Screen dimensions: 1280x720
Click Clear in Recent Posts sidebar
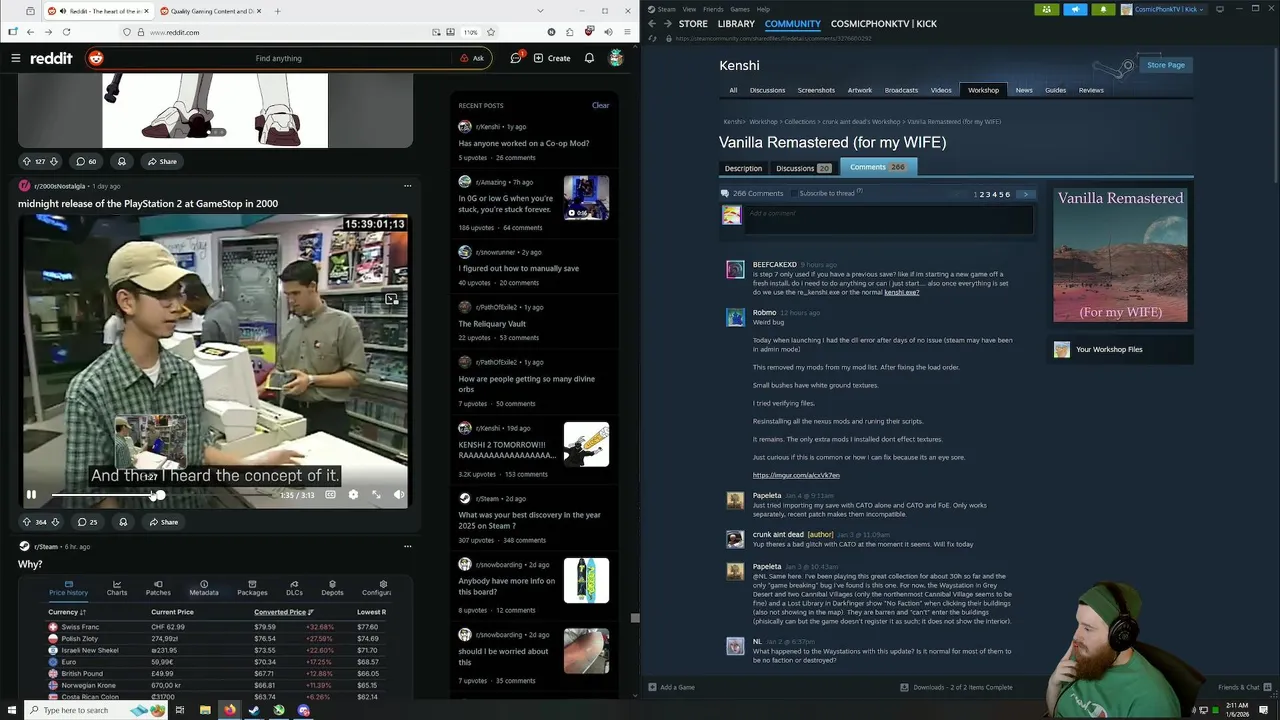[x=600, y=105]
